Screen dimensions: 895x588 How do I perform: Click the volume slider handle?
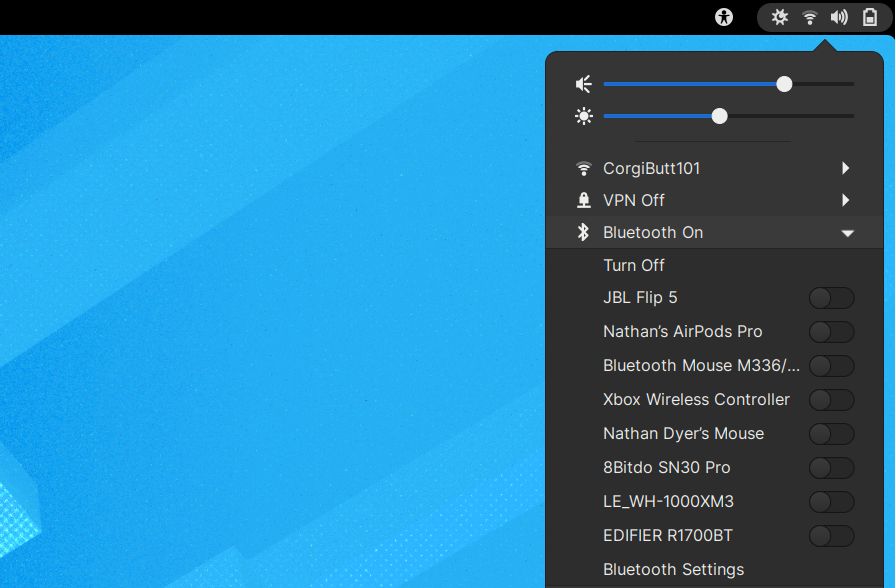pos(784,84)
